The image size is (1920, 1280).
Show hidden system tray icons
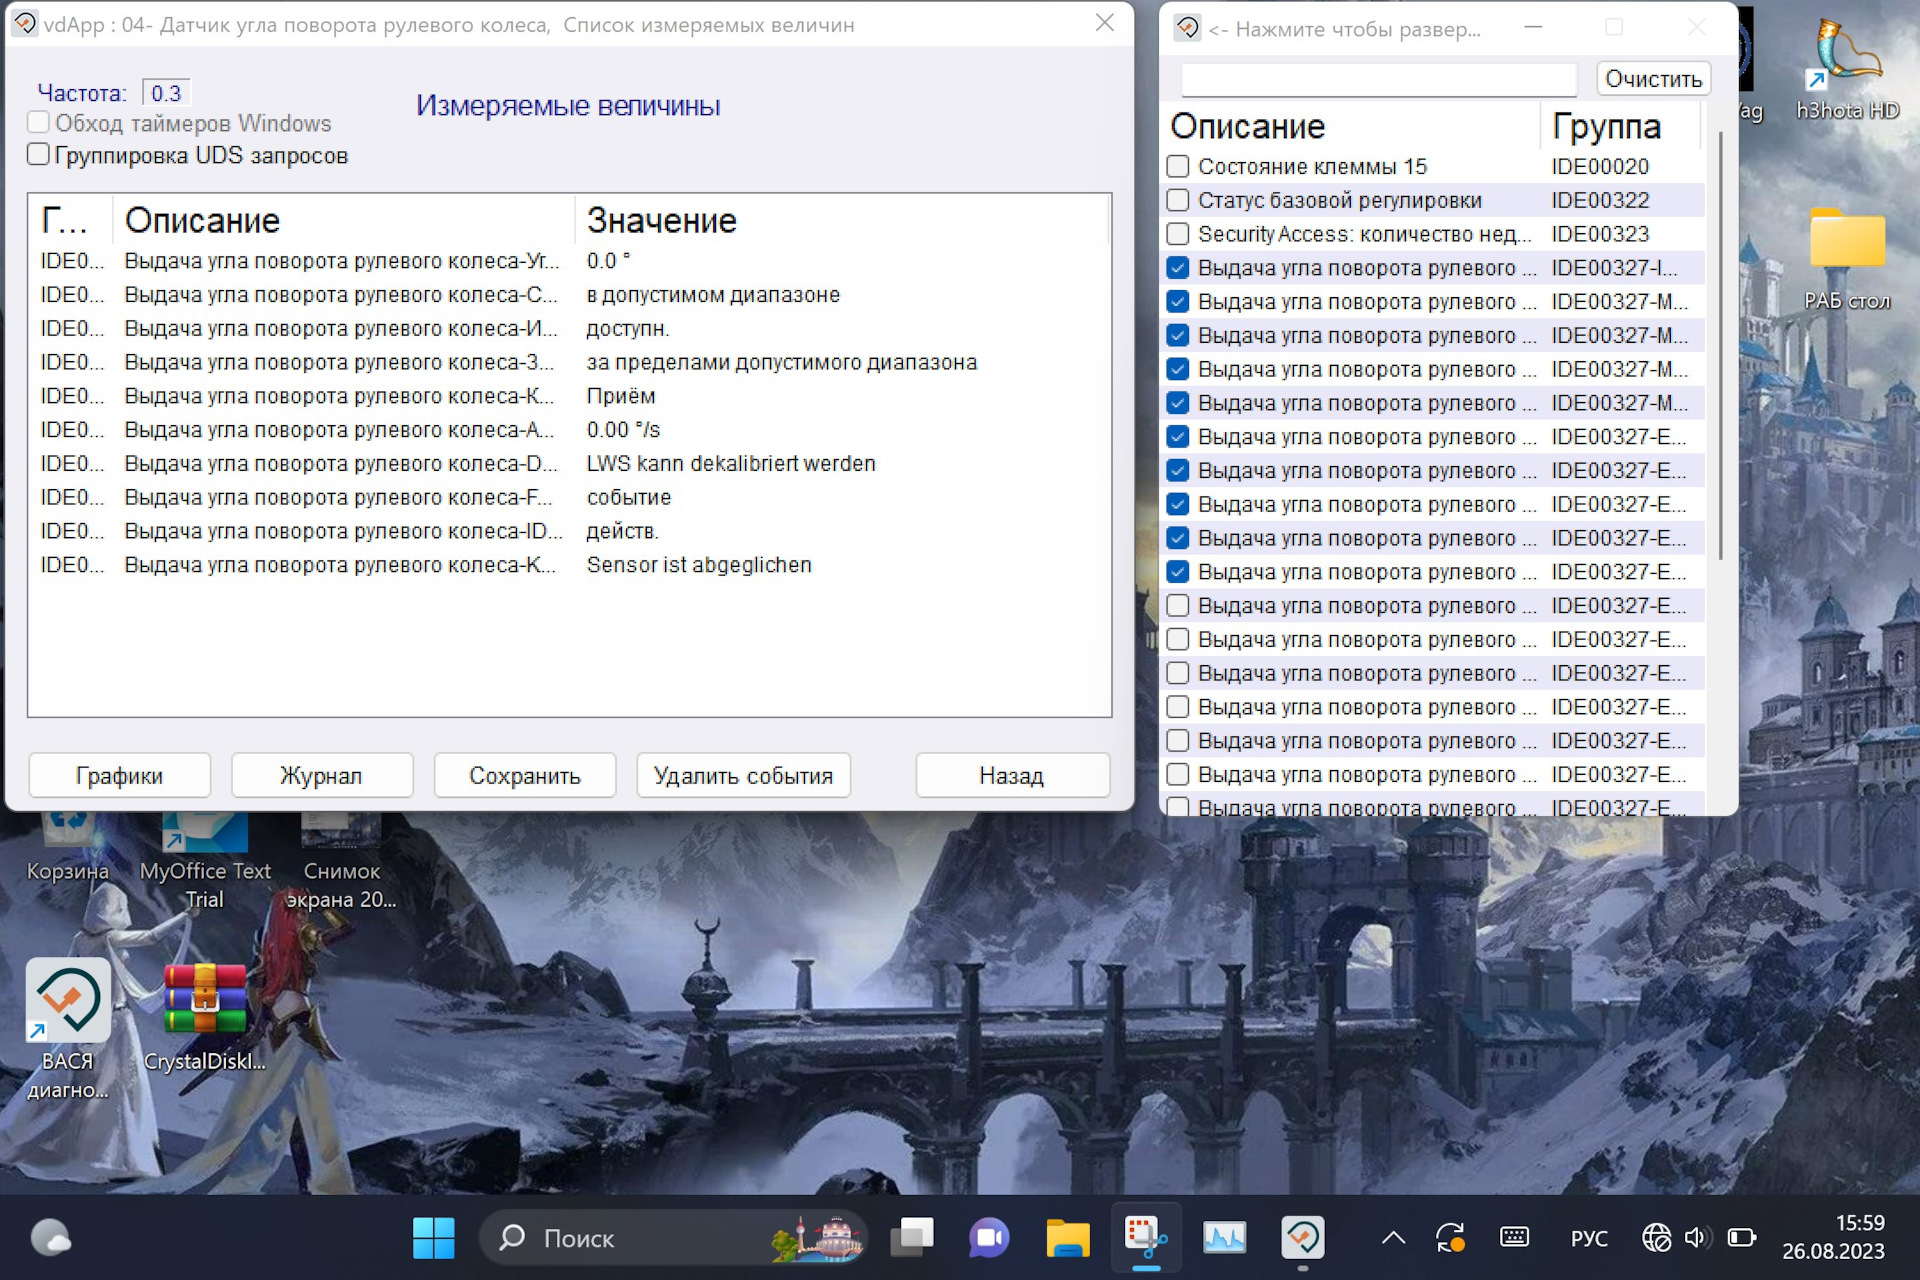click(x=1393, y=1238)
